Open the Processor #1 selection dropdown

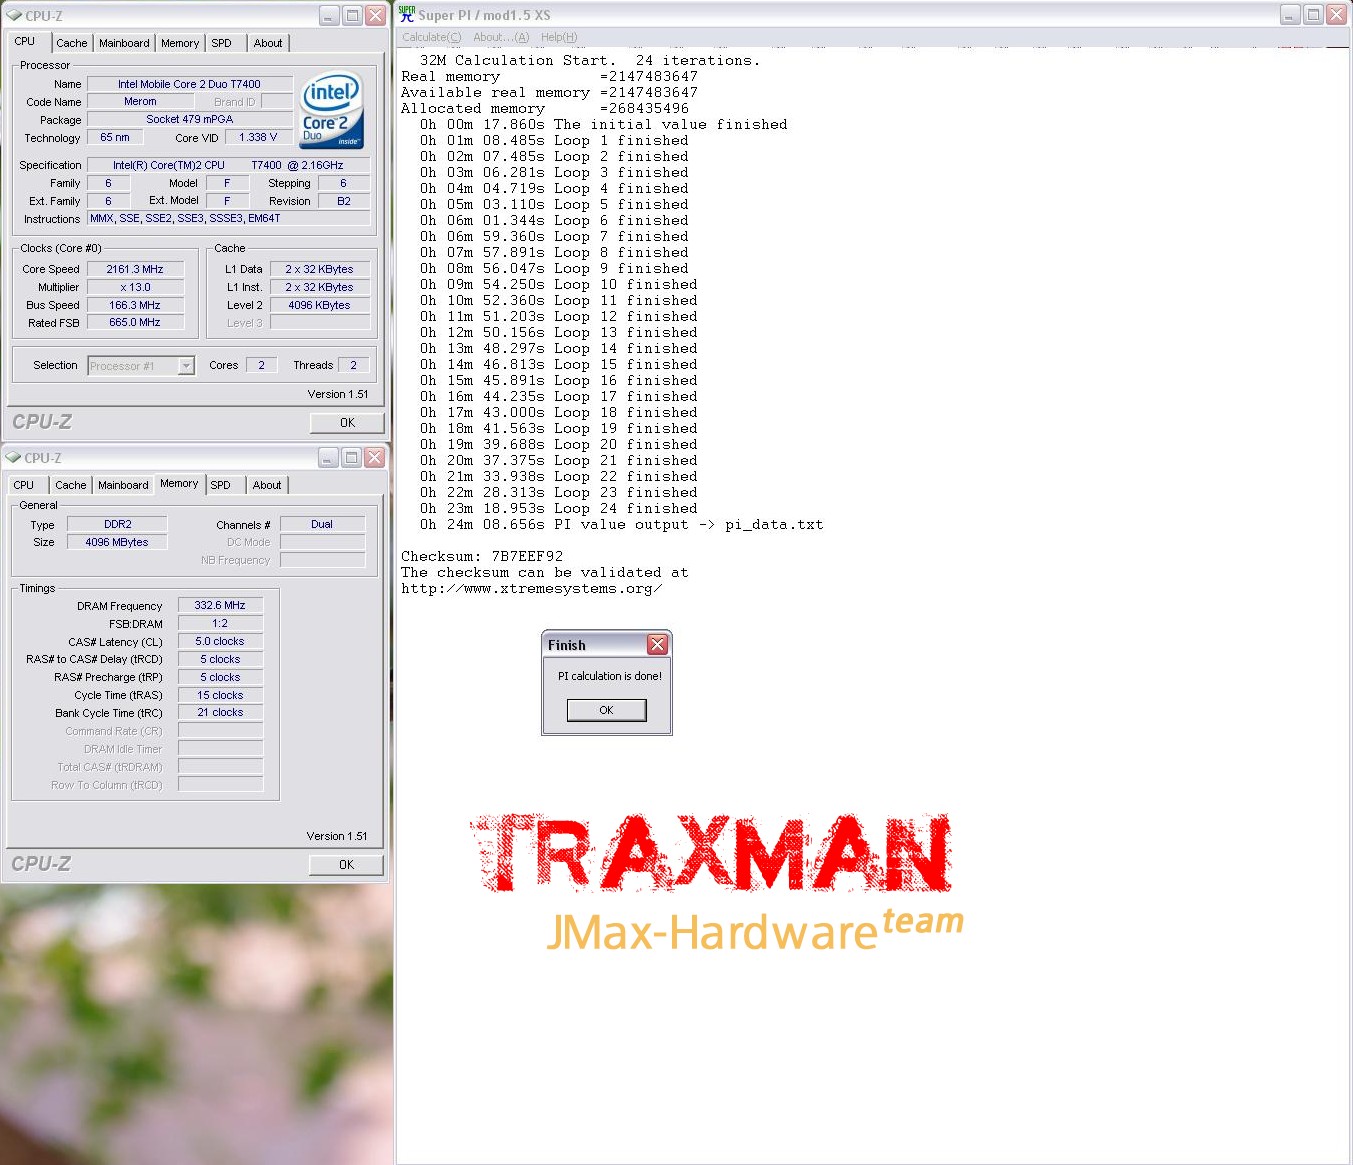[186, 366]
